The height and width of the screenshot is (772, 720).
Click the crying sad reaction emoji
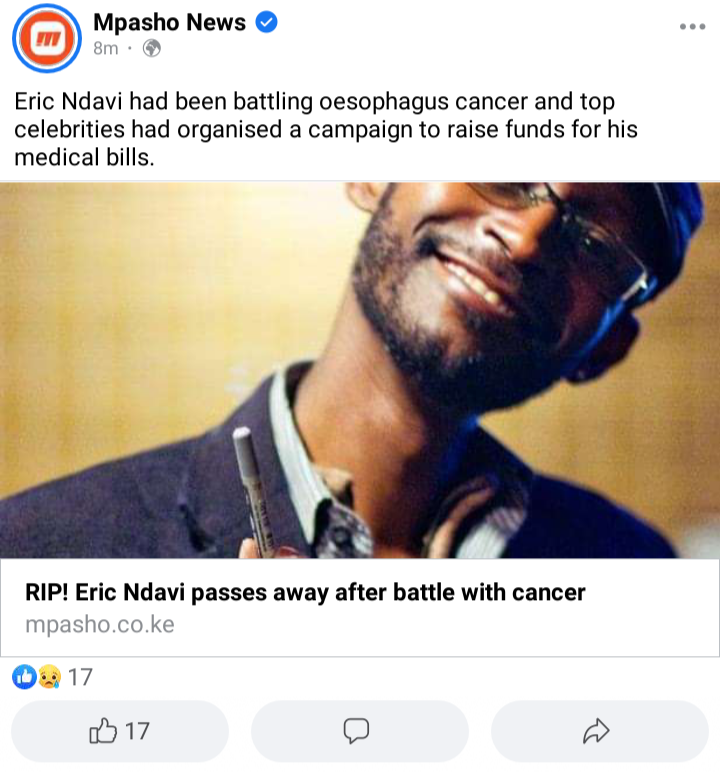tap(49, 676)
